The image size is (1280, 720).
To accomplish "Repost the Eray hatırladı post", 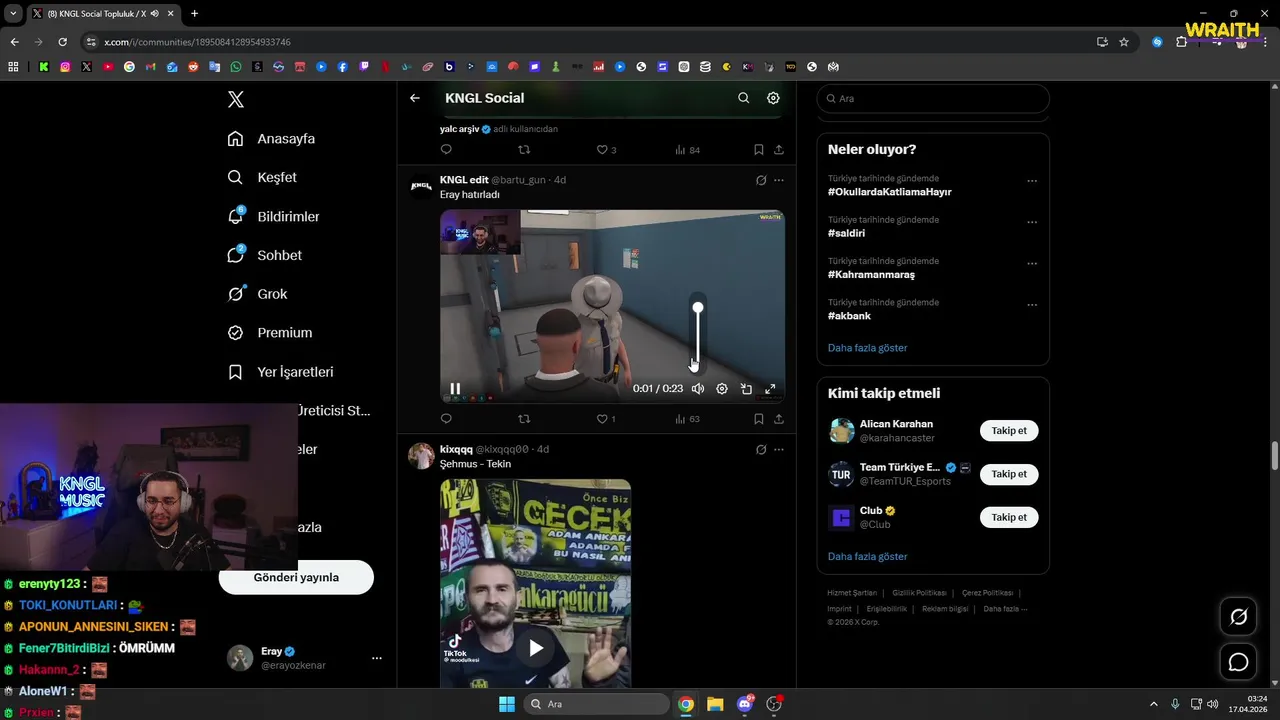I will point(524,419).
